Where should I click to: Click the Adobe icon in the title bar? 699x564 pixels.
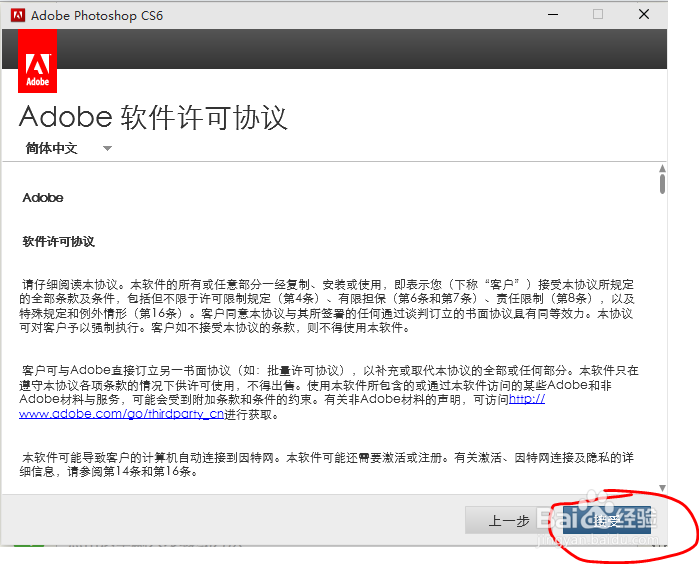tap(18, 16)
